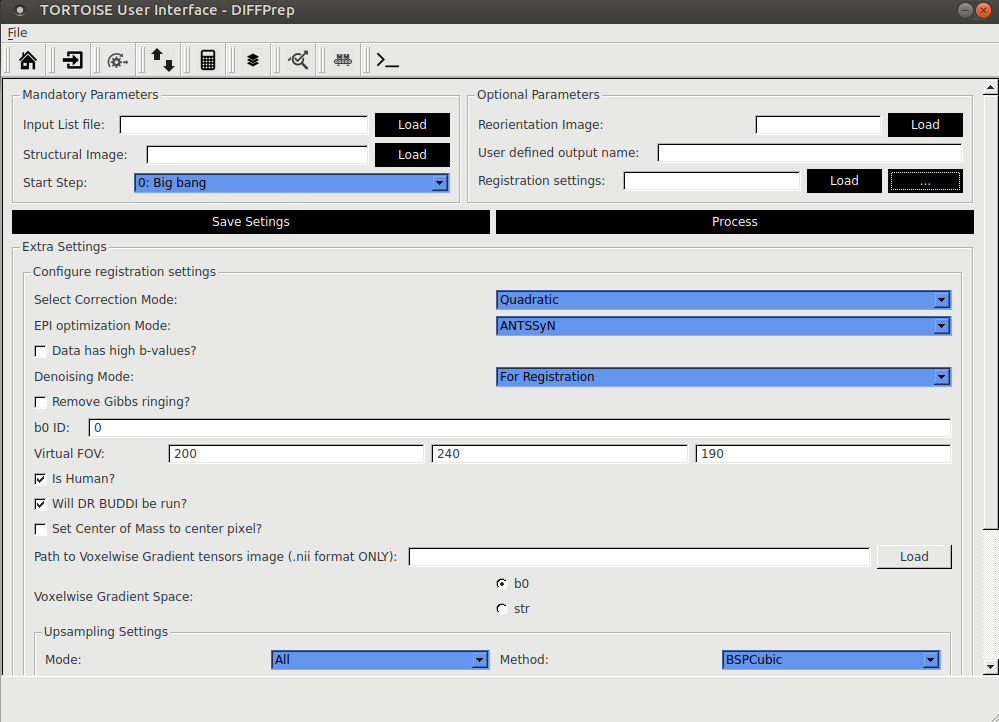Click the vertical scrollbar handle

(990, 312)
